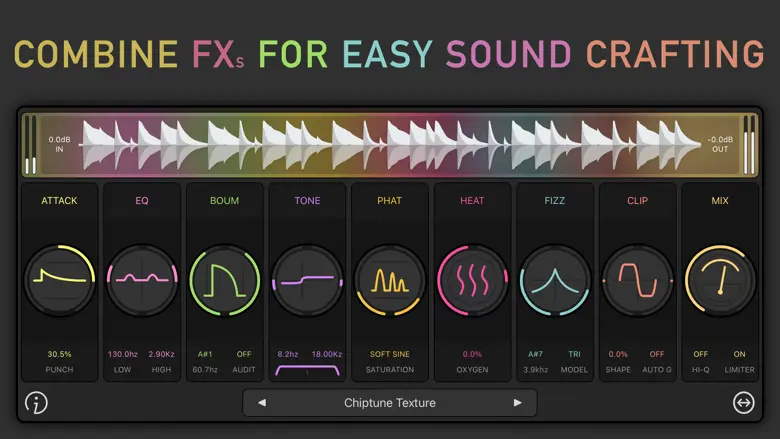Select the BOUM A#1 note value
The height and width of the screenshot is (439, 780).
click(x=205, y=354)
